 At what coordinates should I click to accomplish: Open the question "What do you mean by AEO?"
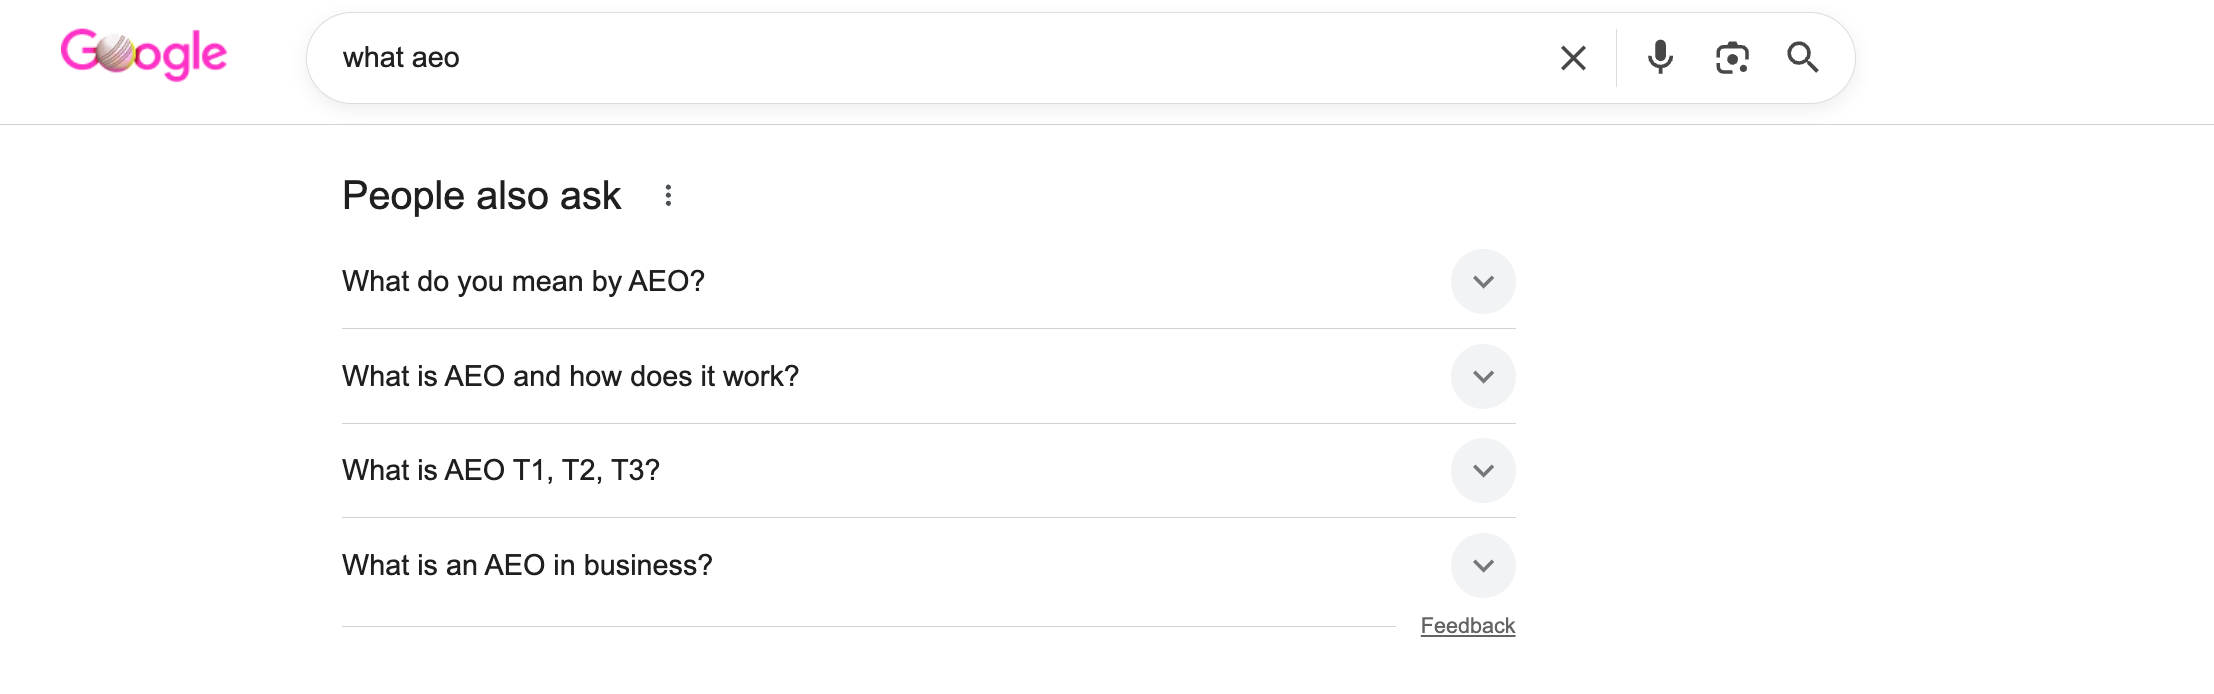point(523,281)
